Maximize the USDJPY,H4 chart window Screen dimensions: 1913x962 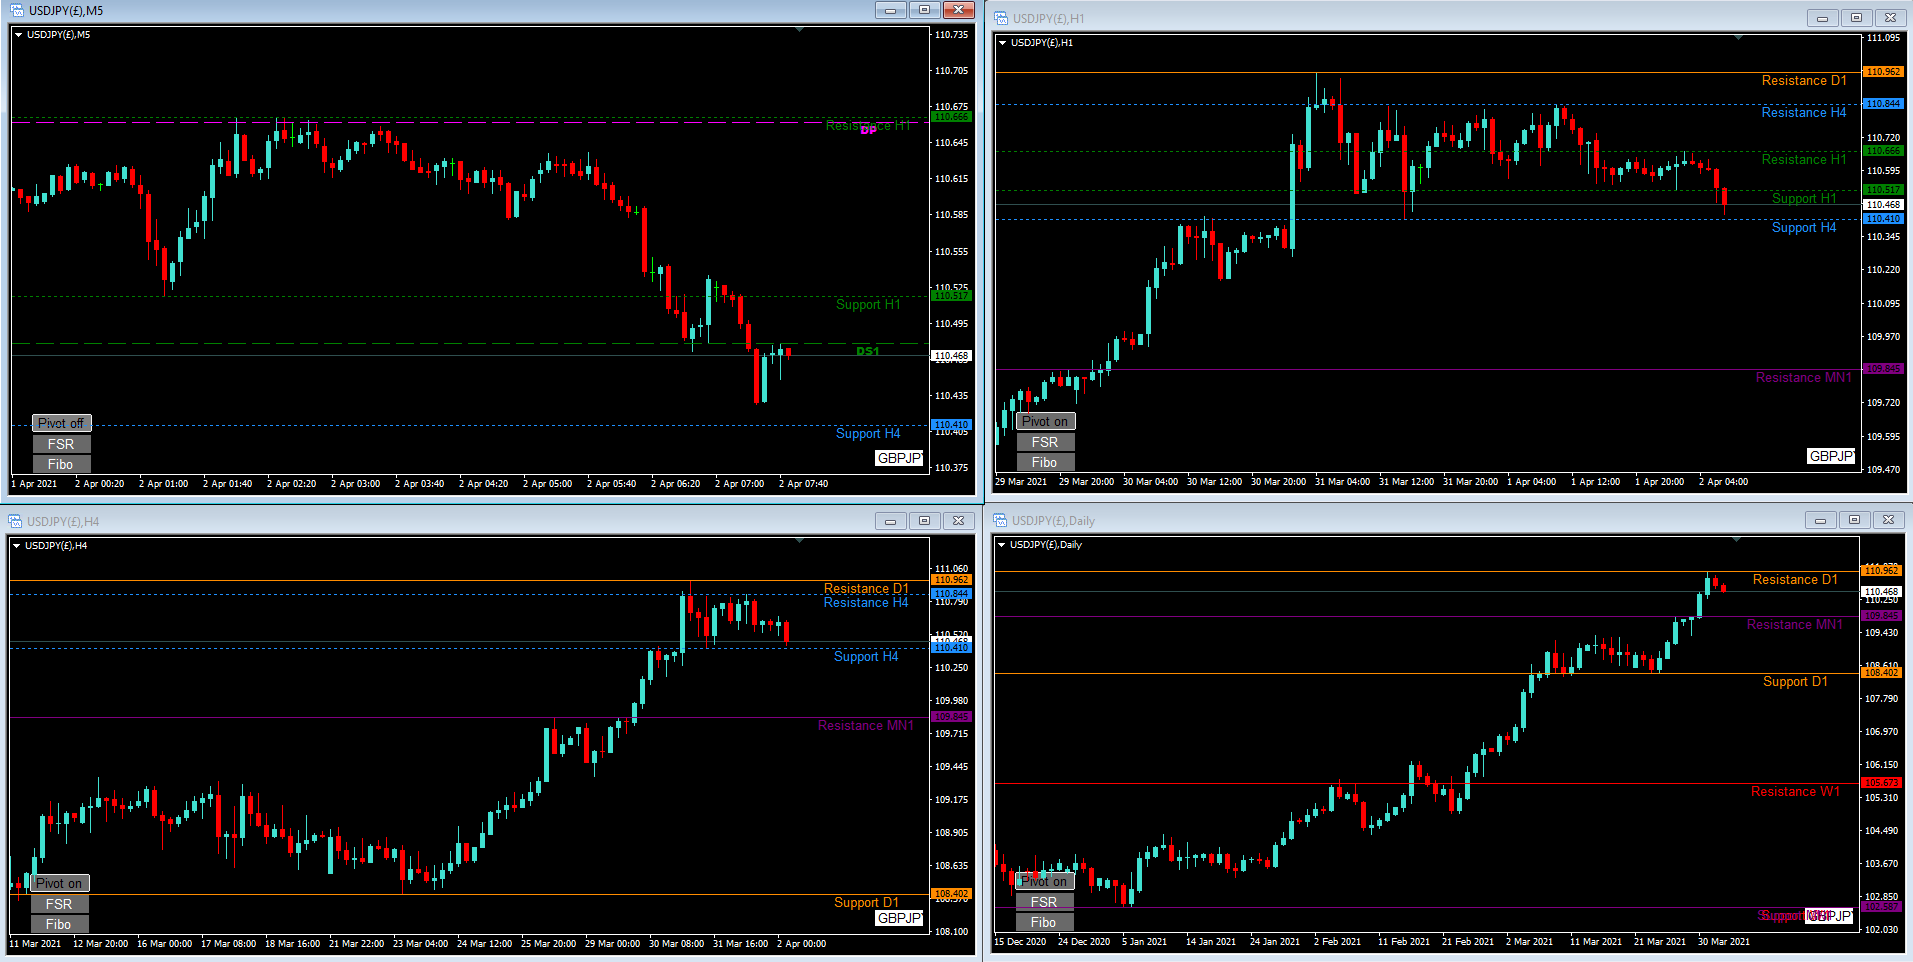click(924, 521)
